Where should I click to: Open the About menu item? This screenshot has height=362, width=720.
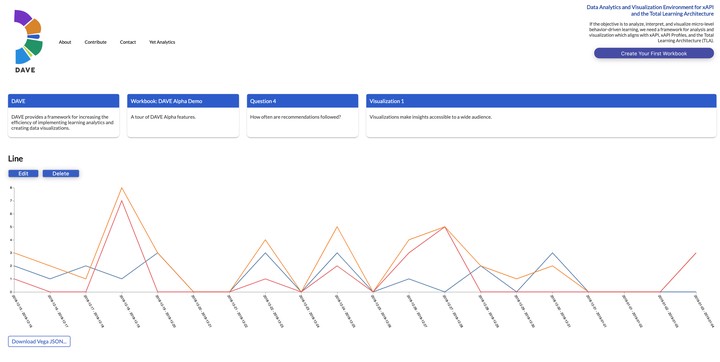click(65, 42)
